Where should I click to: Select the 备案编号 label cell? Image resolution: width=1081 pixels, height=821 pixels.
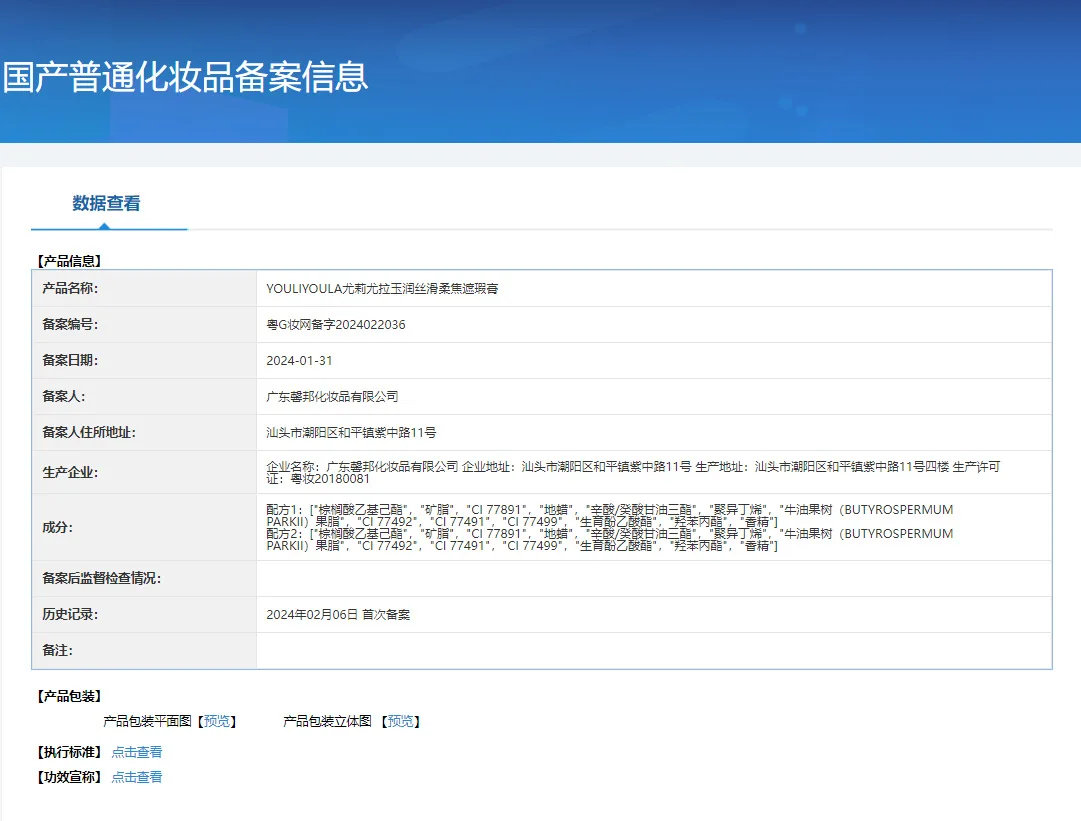click(144, 325)
